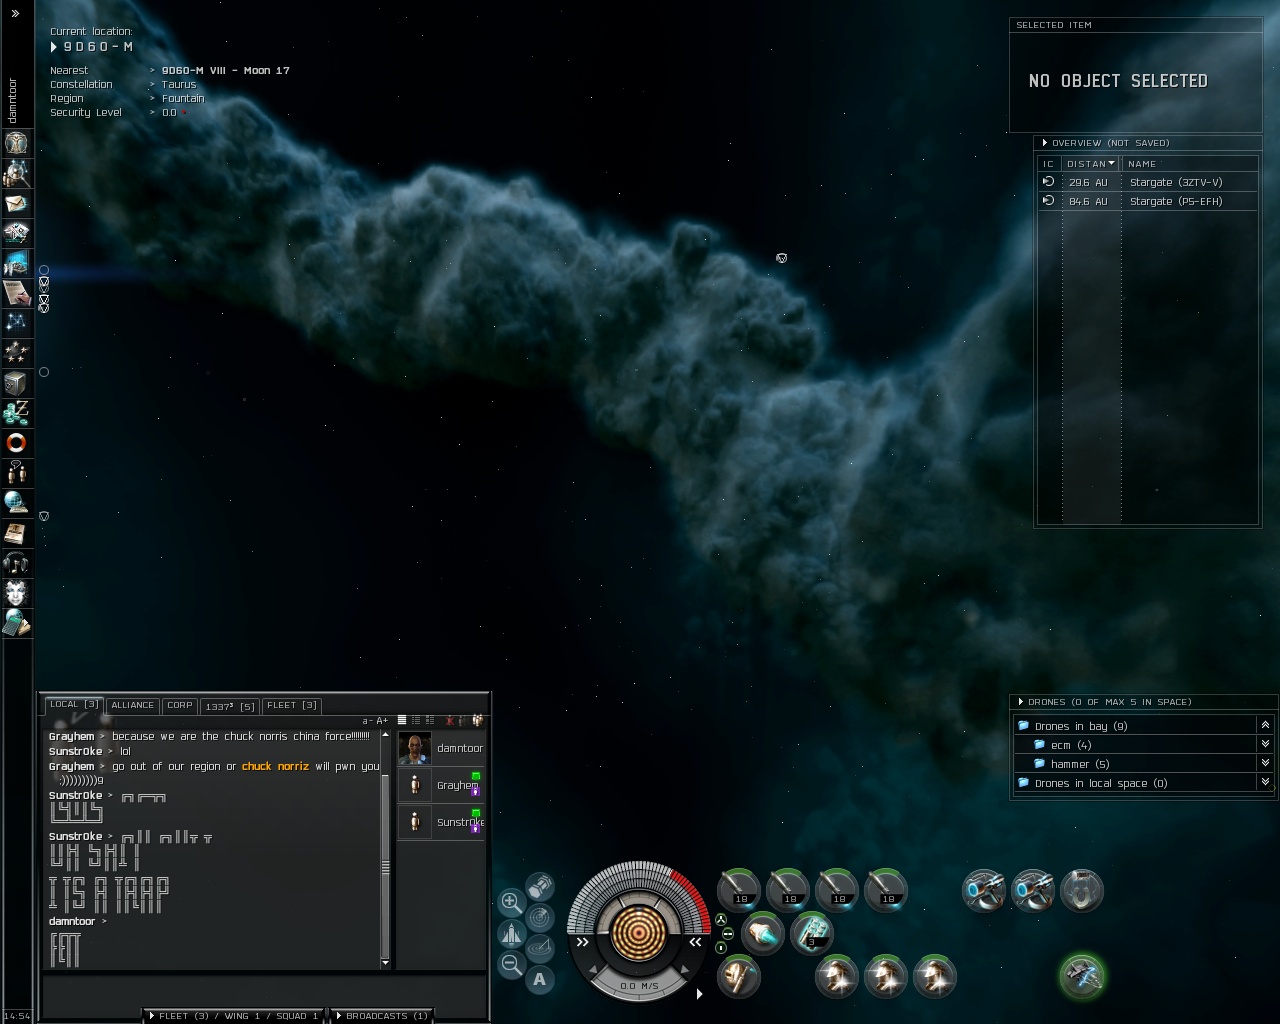
Task: Click the nearest 9D60-M VIII - Moon 17 link
Action: click(226, 71)
